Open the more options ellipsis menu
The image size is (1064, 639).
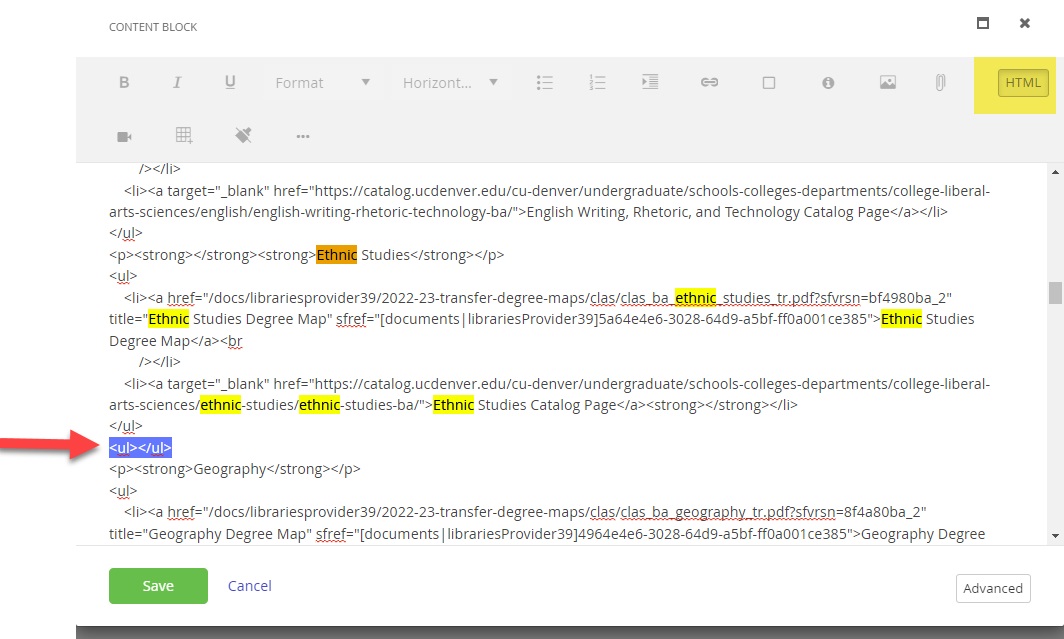pos(302,134)
